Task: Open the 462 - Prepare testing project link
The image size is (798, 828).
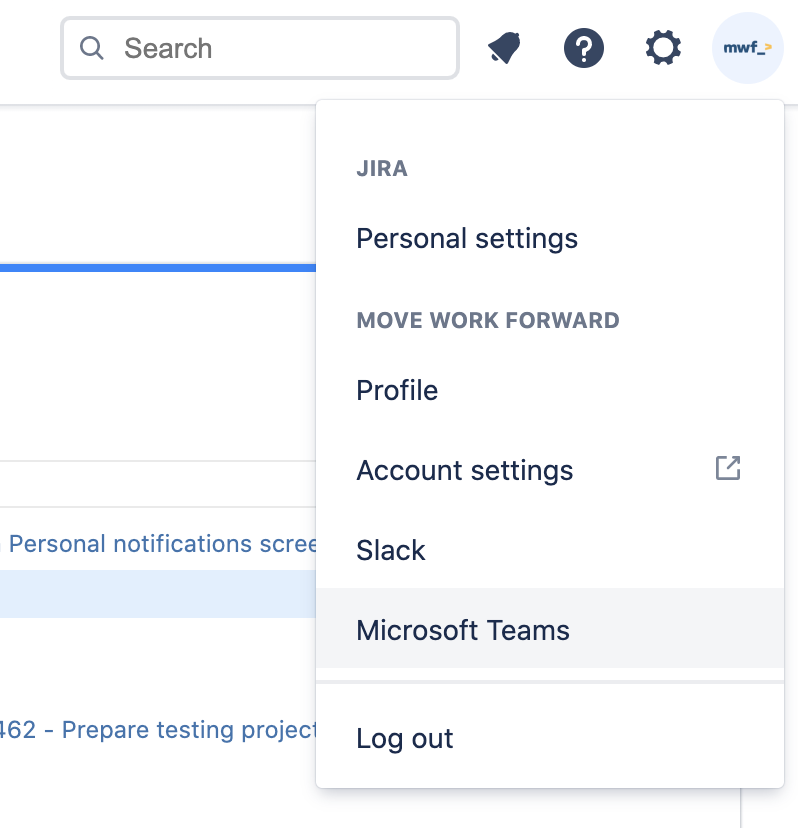Action: click(x=158, y=730)
